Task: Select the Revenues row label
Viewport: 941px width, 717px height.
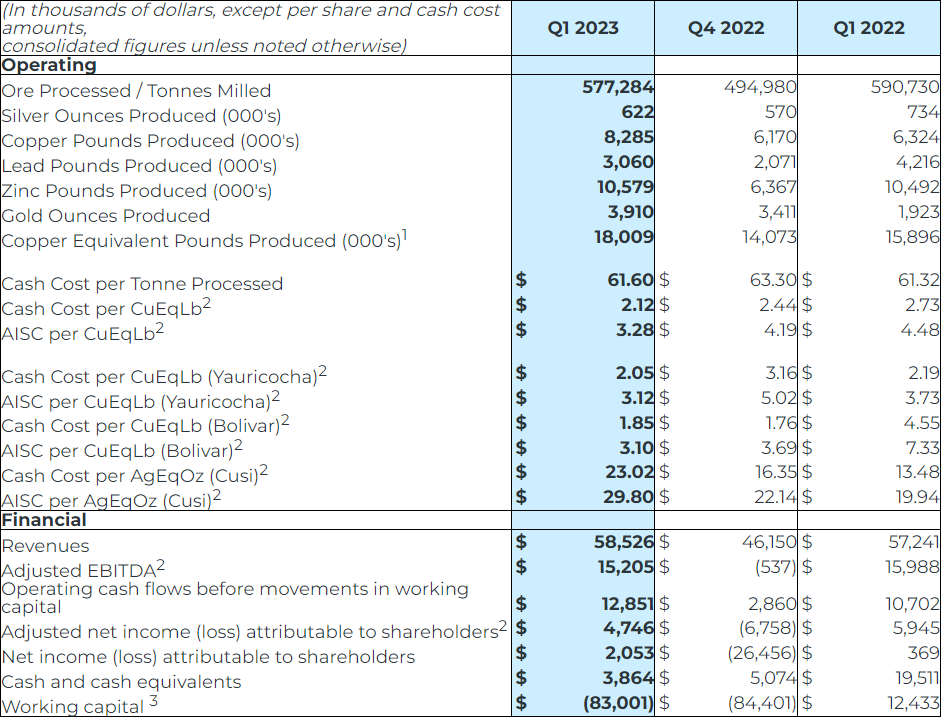Action: coord(46,546)
